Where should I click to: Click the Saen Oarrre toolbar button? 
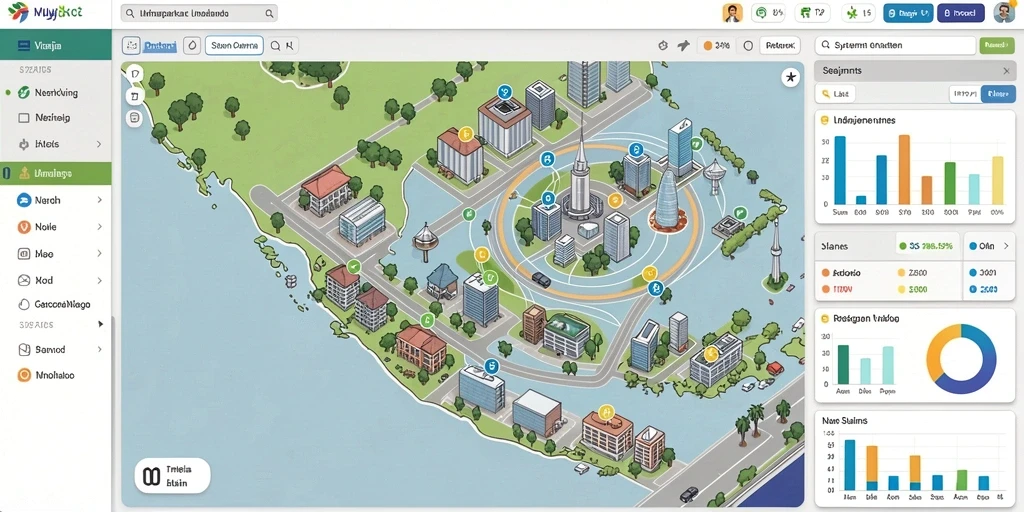(x=234, y=45)
